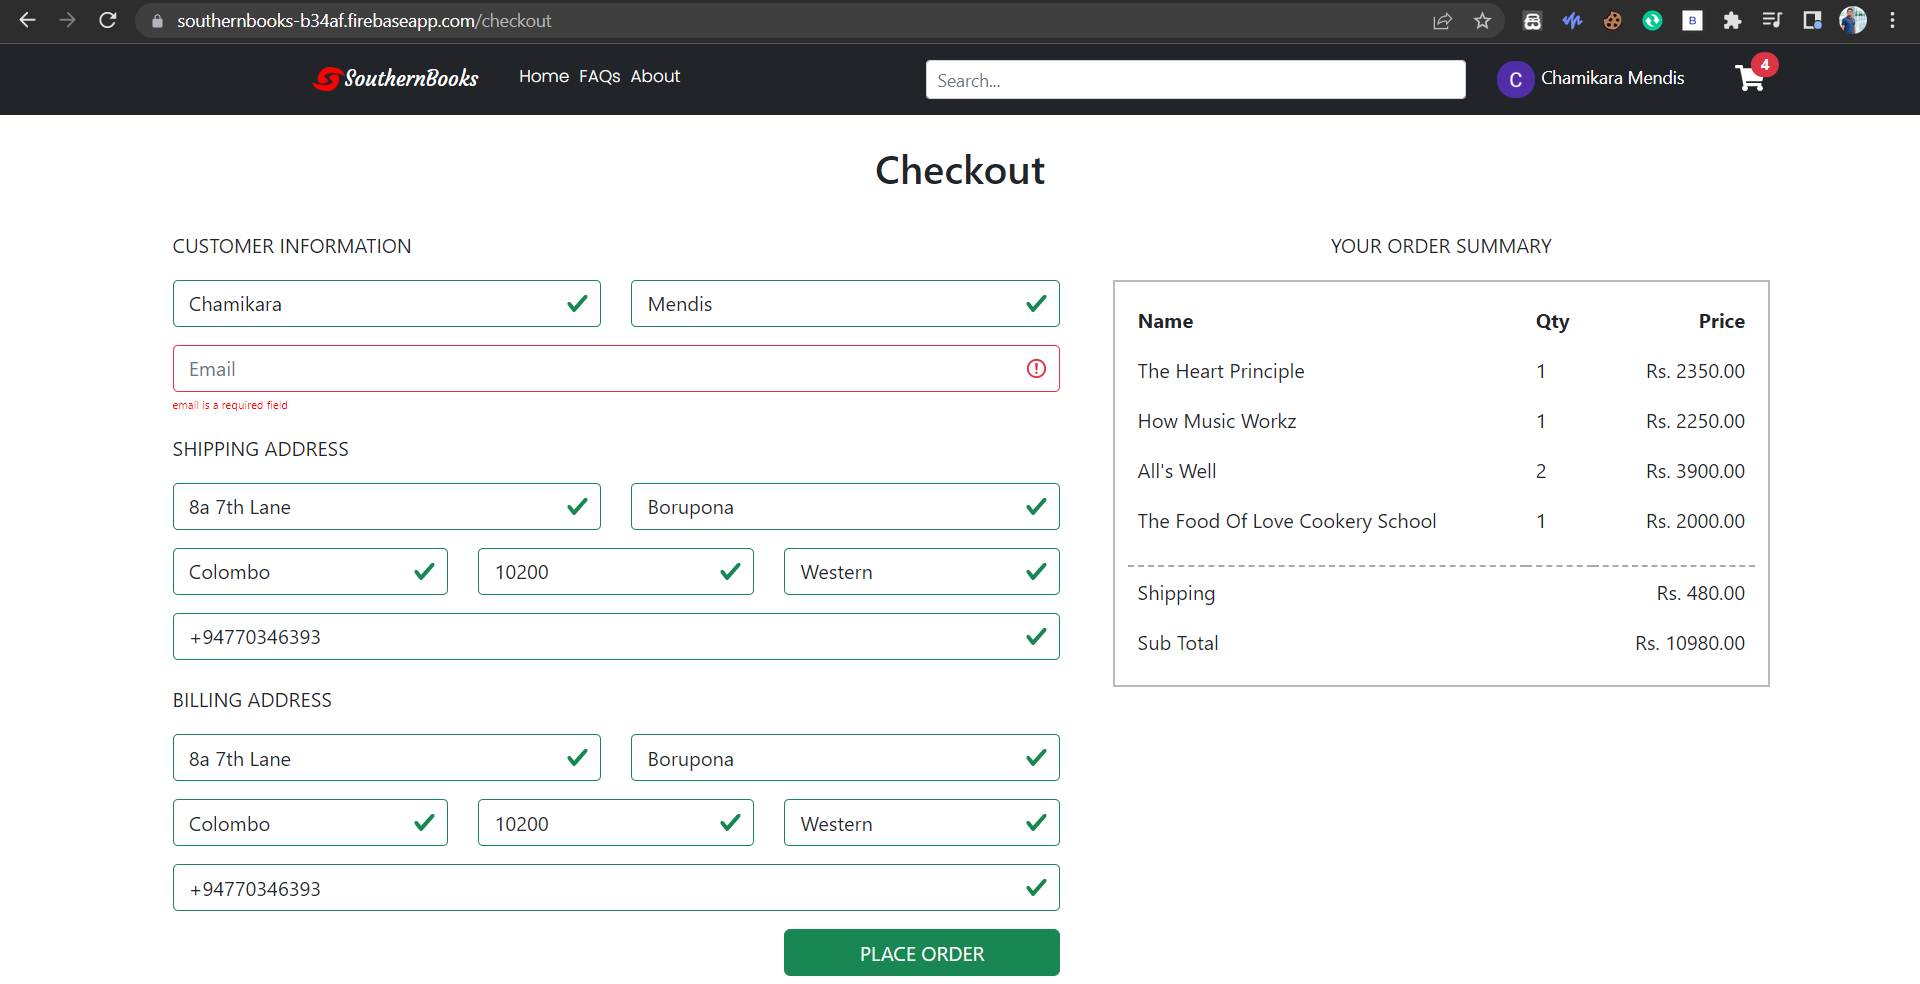
Task: Click inside the Search field
Action: [1195, 79]
